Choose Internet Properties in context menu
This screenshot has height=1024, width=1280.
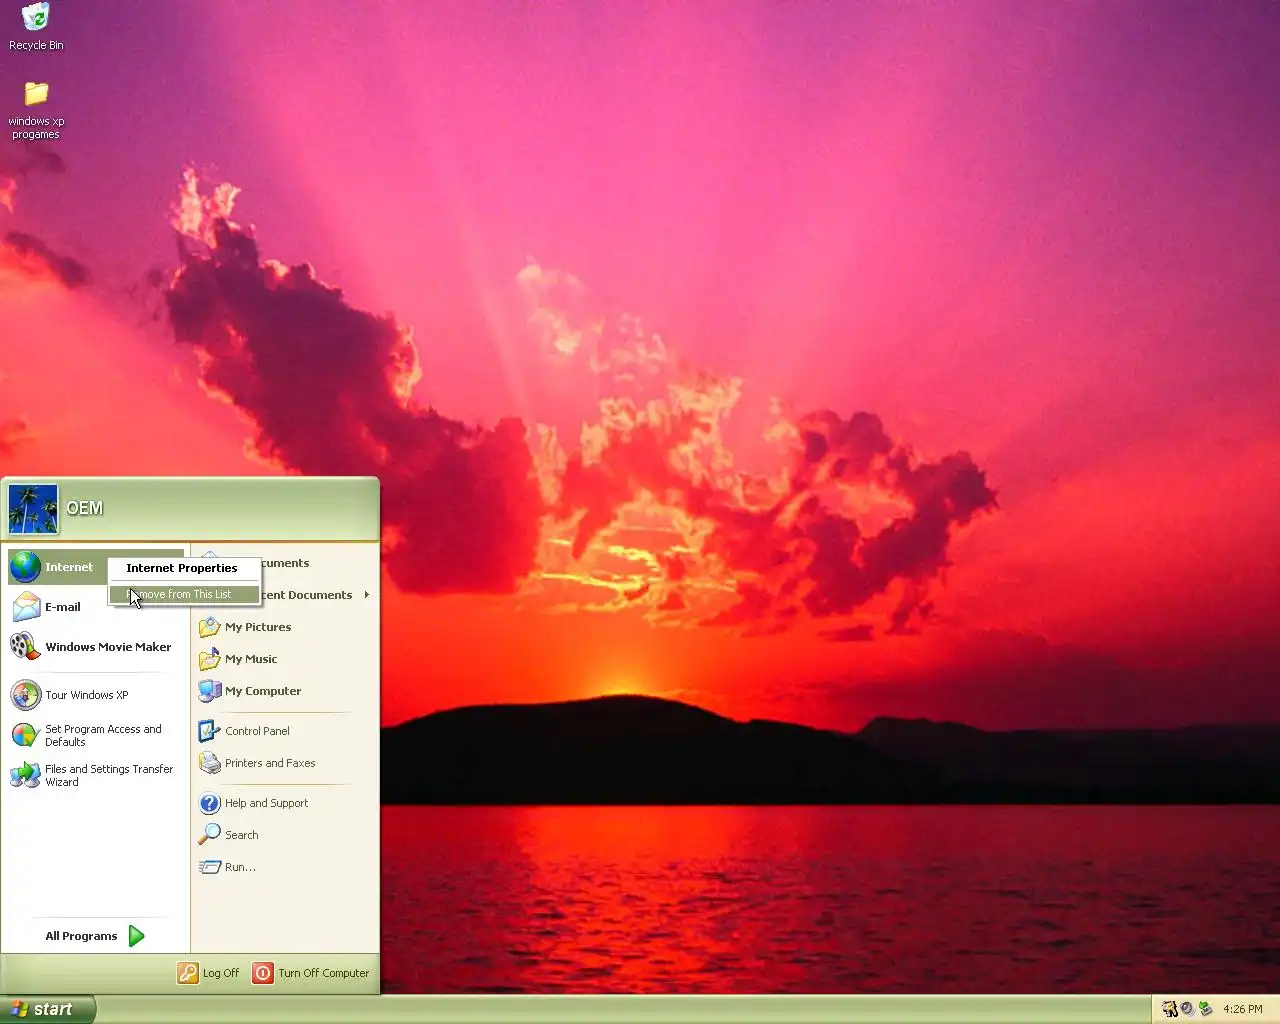[x=185, y=568]
